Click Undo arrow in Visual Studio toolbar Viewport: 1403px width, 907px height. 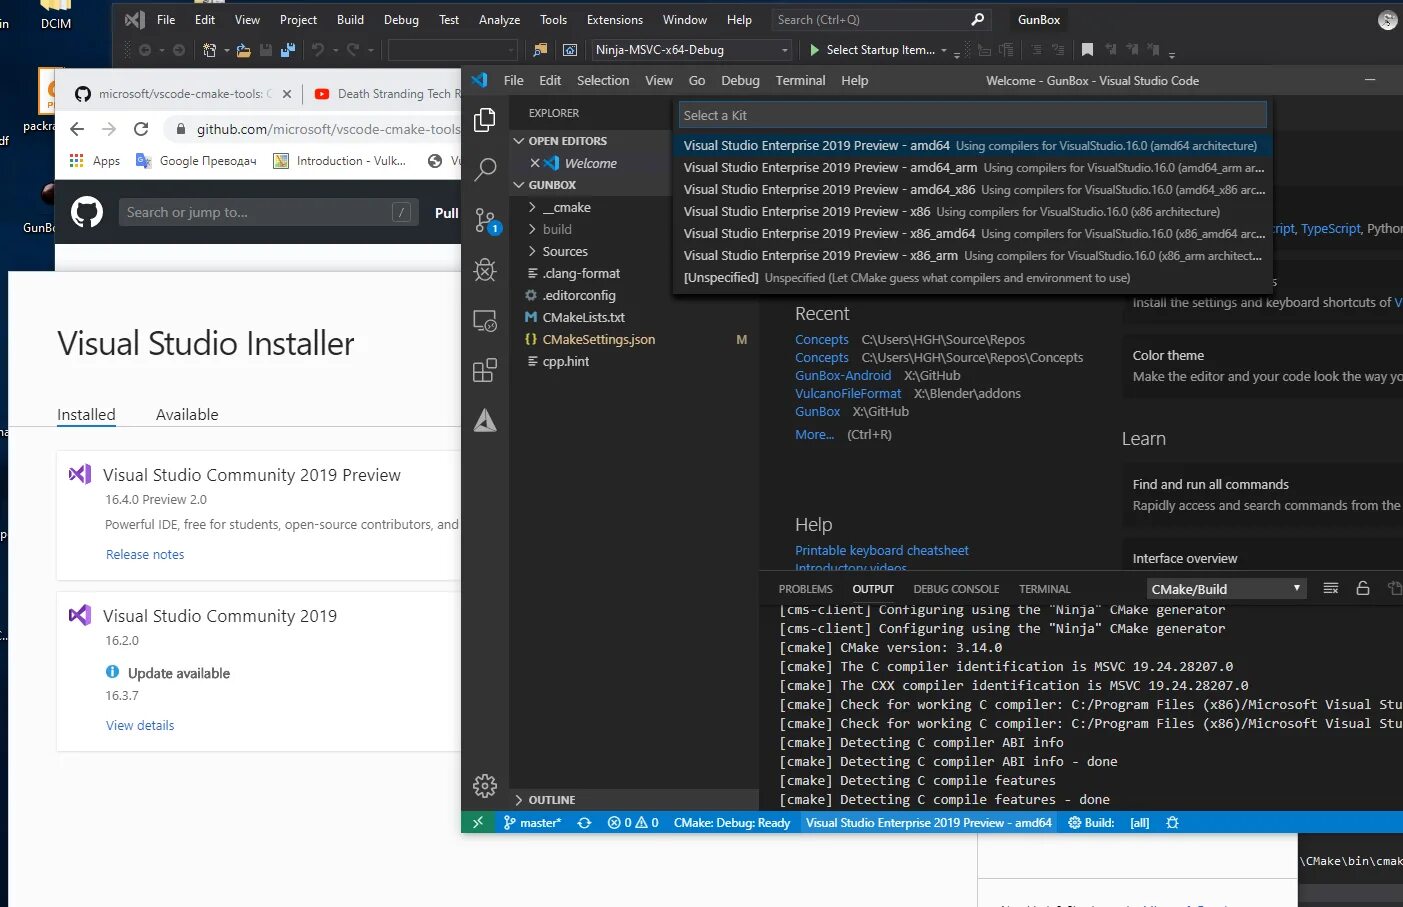(317, 50)
